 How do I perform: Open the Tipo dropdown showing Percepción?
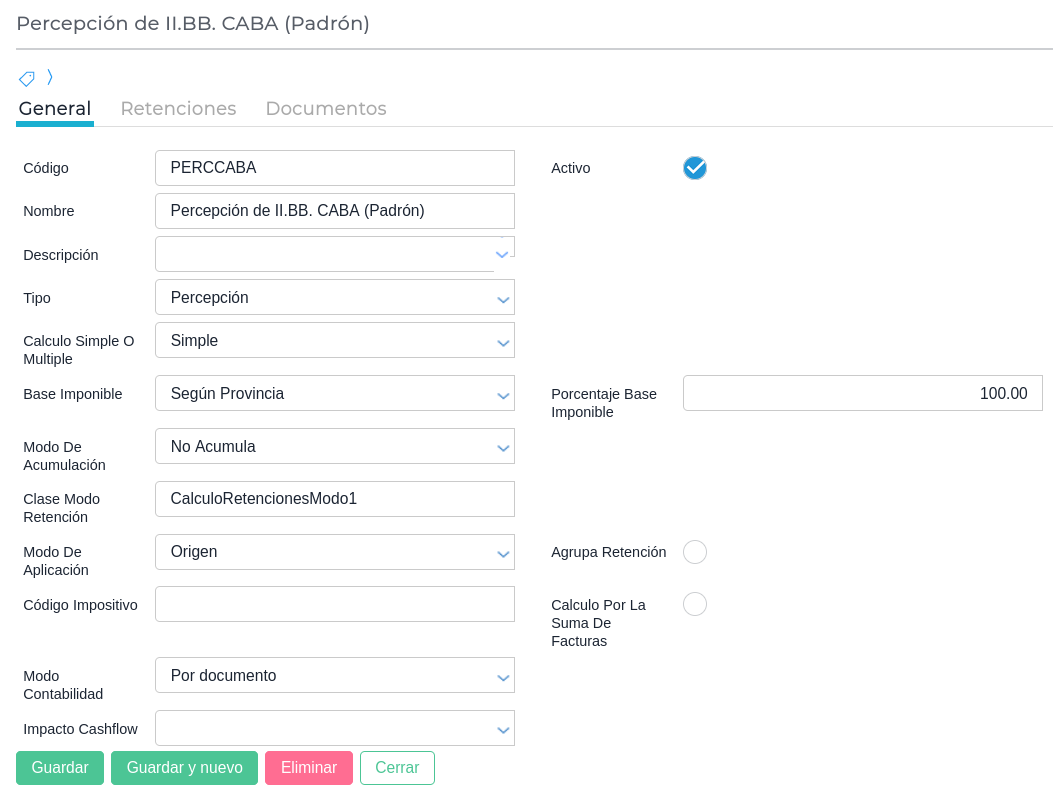tap(335, 298)
